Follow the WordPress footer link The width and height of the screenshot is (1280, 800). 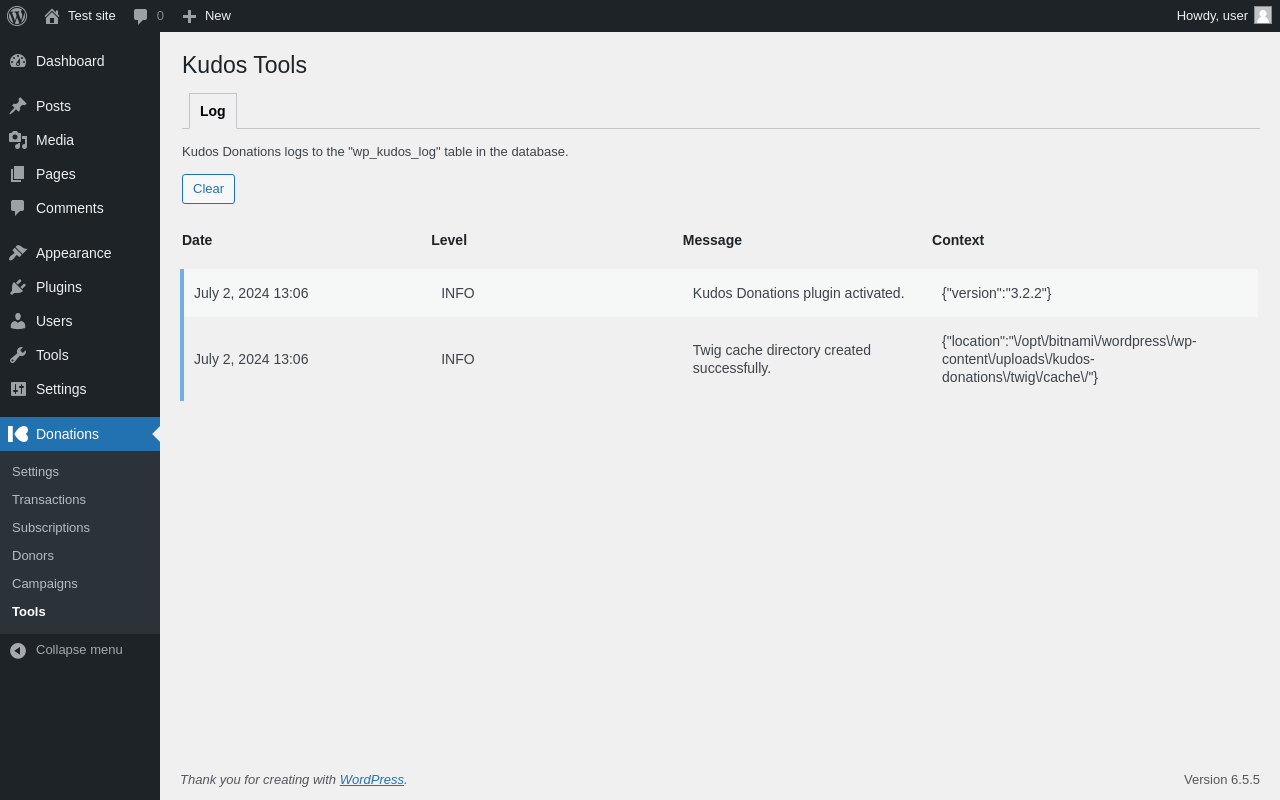[x=372, y=779]
